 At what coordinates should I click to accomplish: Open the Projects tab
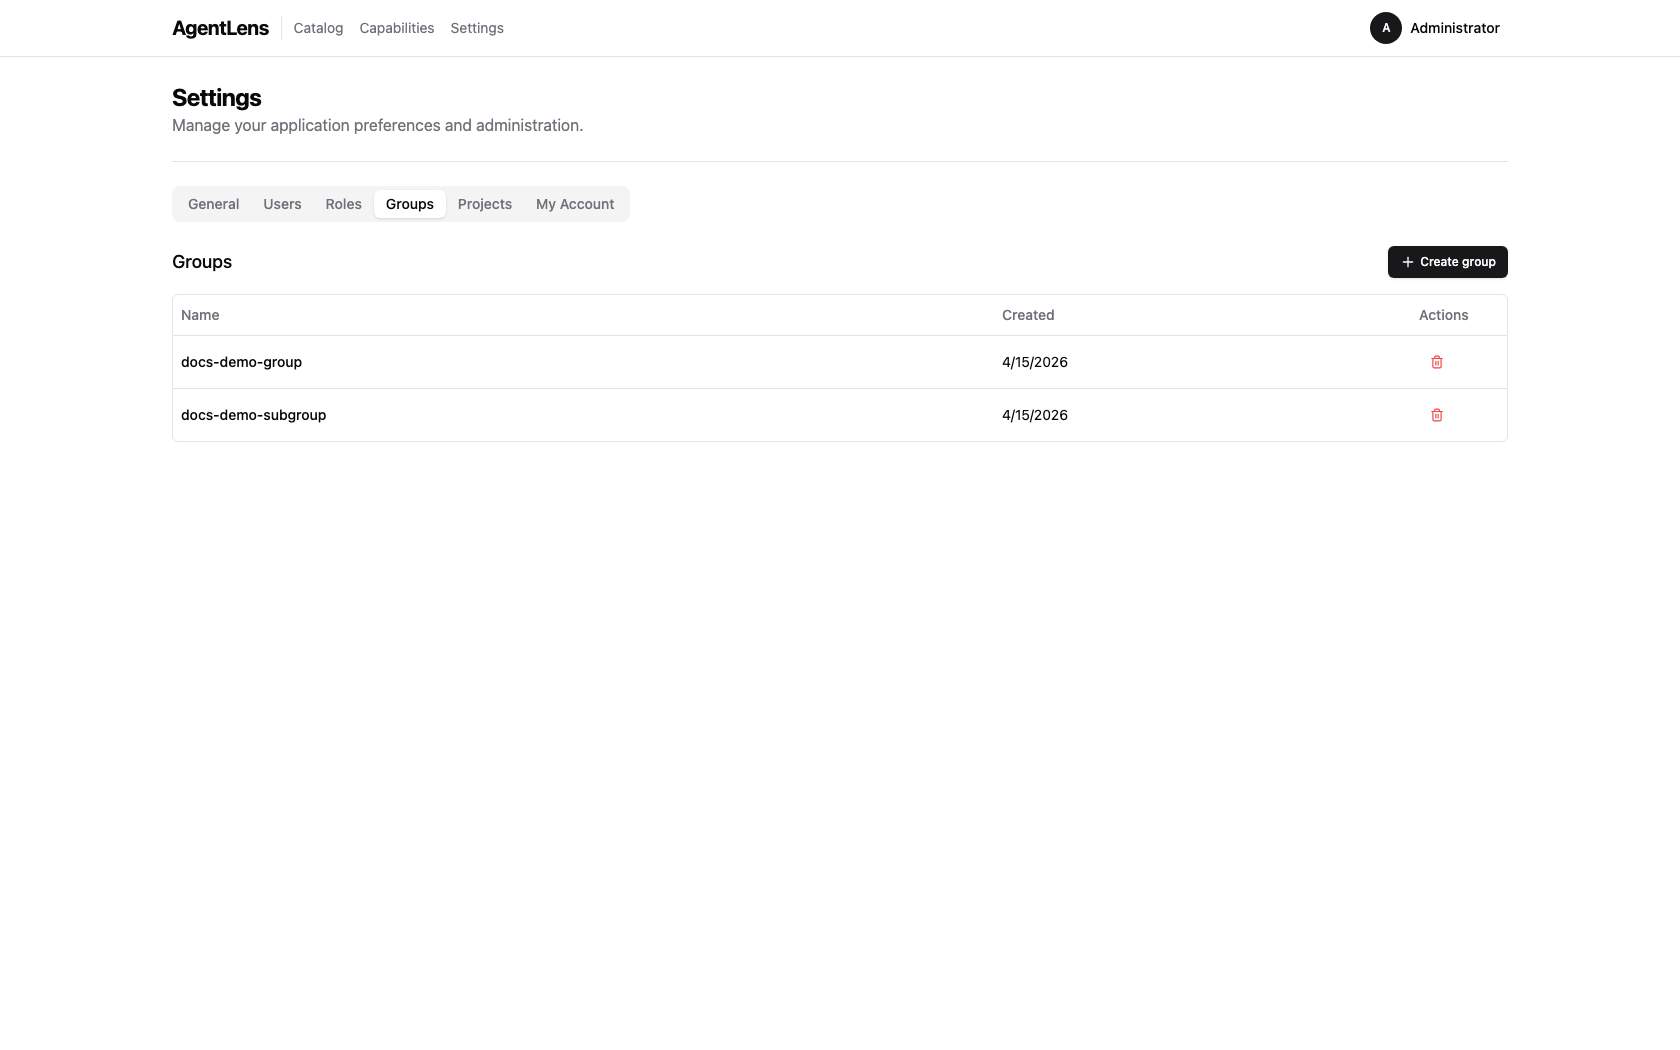coord(485,204)
